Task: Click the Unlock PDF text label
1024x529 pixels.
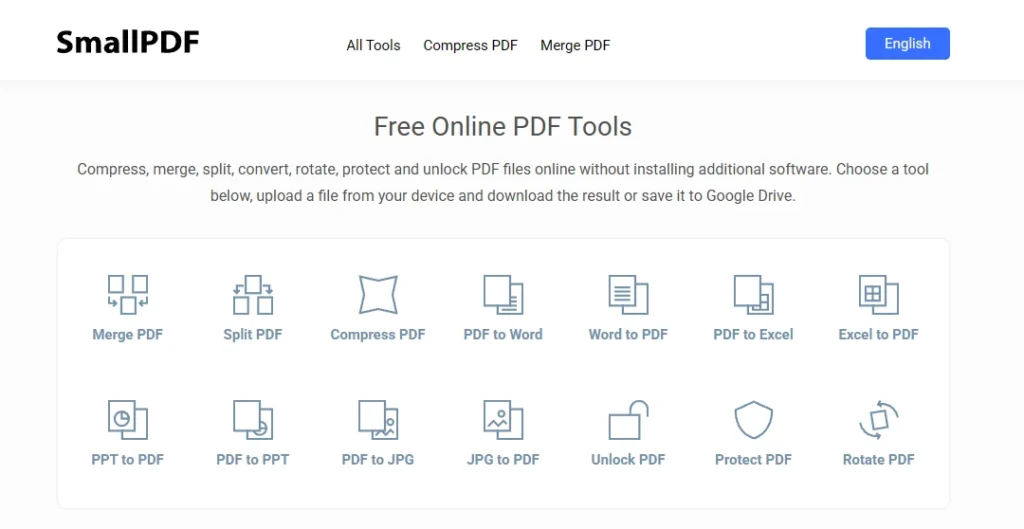Action: click(x=628, y=460)
